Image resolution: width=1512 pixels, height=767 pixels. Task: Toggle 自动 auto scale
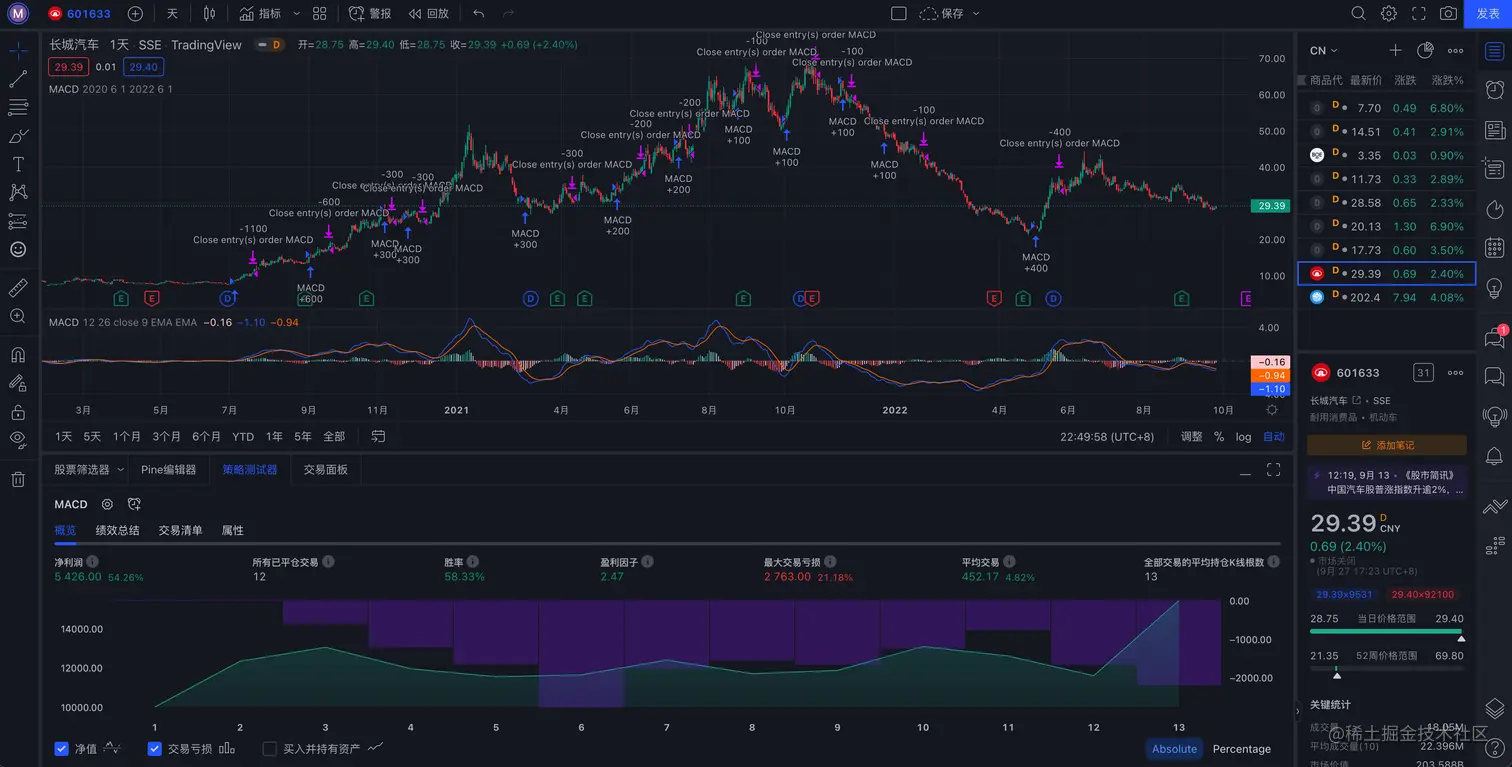pyautogui.click(x=1274, y=436)
